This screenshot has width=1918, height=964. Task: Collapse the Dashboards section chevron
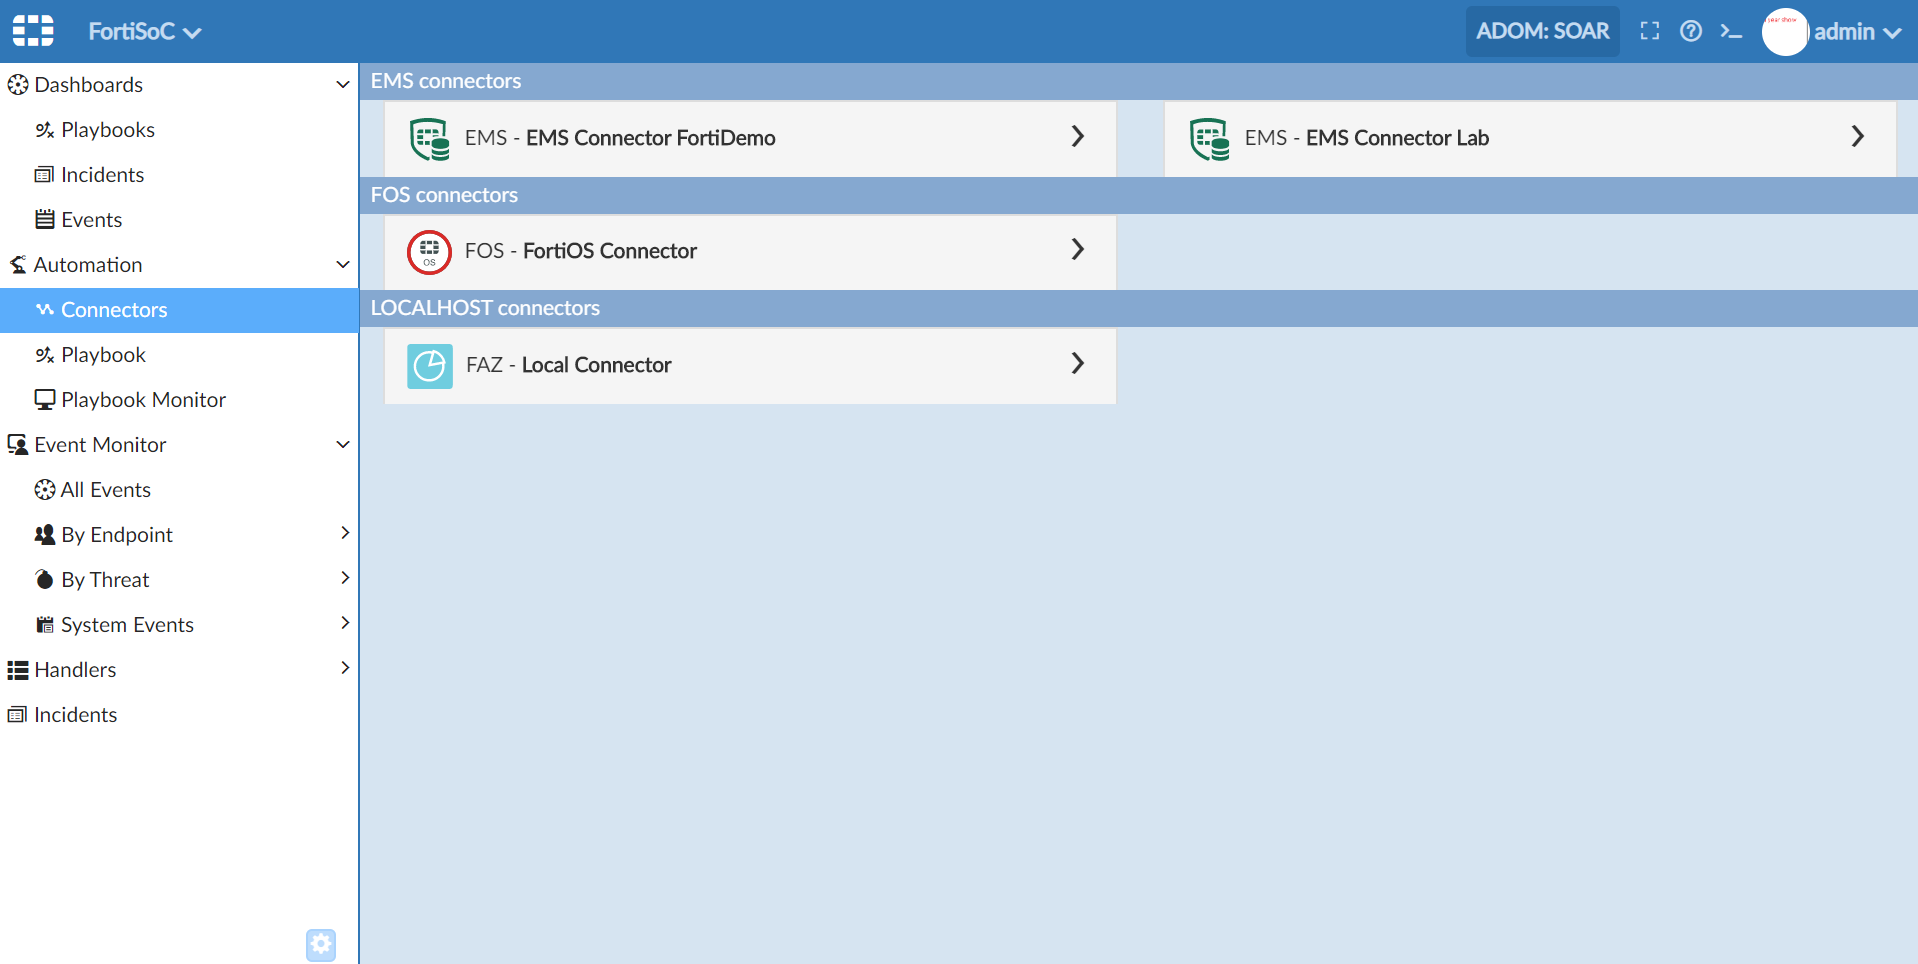point(343,85)
